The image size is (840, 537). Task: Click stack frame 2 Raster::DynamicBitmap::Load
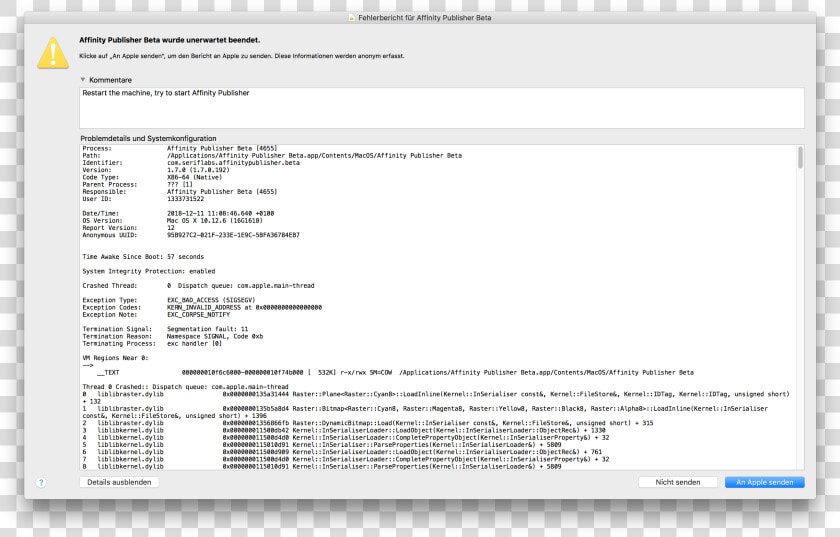[368, 423]
